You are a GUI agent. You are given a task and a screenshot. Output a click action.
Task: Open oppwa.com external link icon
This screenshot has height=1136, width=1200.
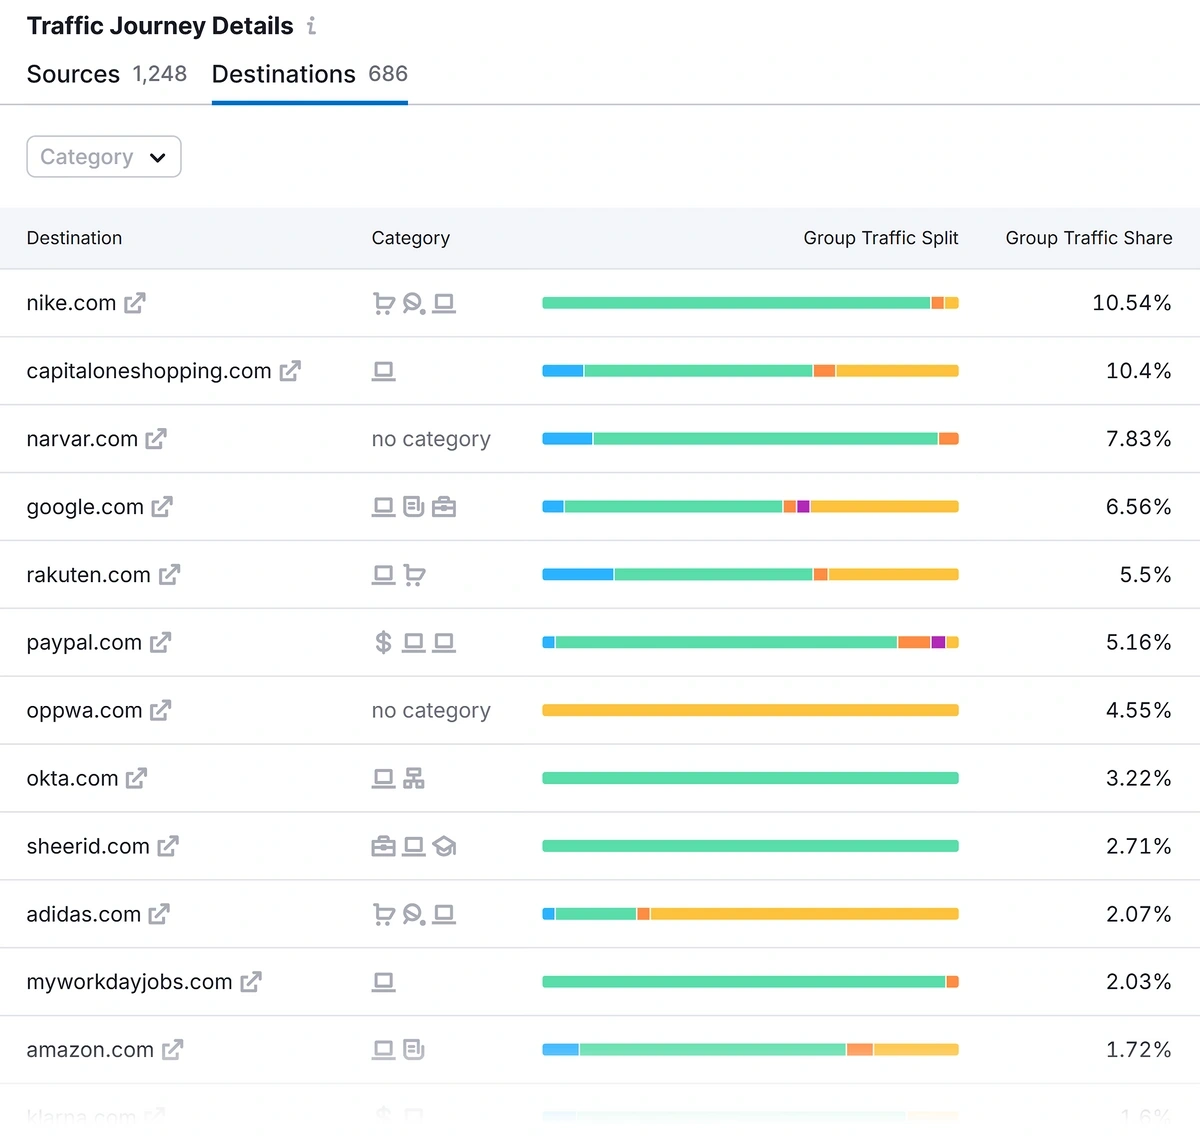click(x=160, y=711)
